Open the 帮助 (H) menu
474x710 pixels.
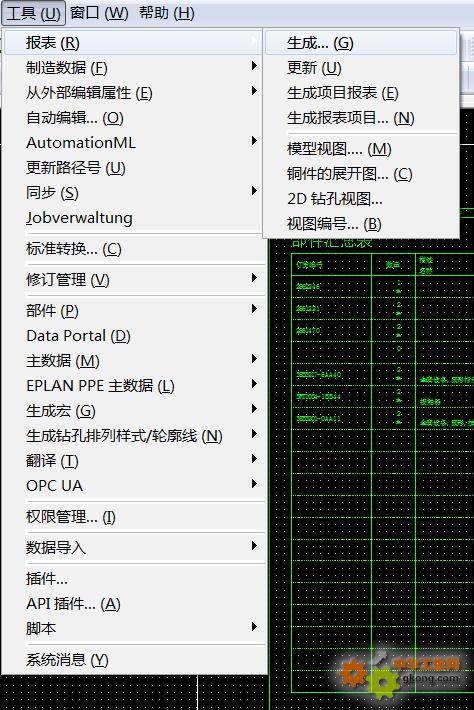[167, 13]
